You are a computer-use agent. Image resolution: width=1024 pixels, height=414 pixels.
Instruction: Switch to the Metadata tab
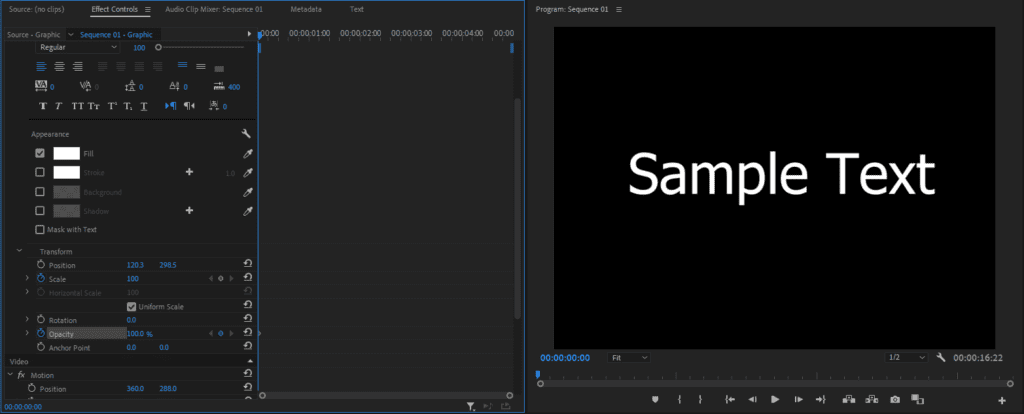click(x=306, y=9)
